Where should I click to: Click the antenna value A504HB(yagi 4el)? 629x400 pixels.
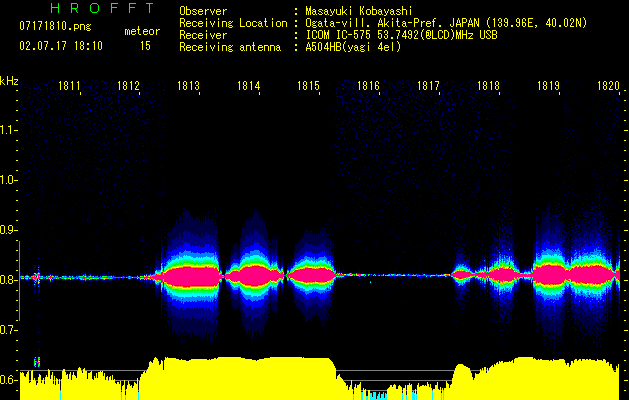(353, 47)
